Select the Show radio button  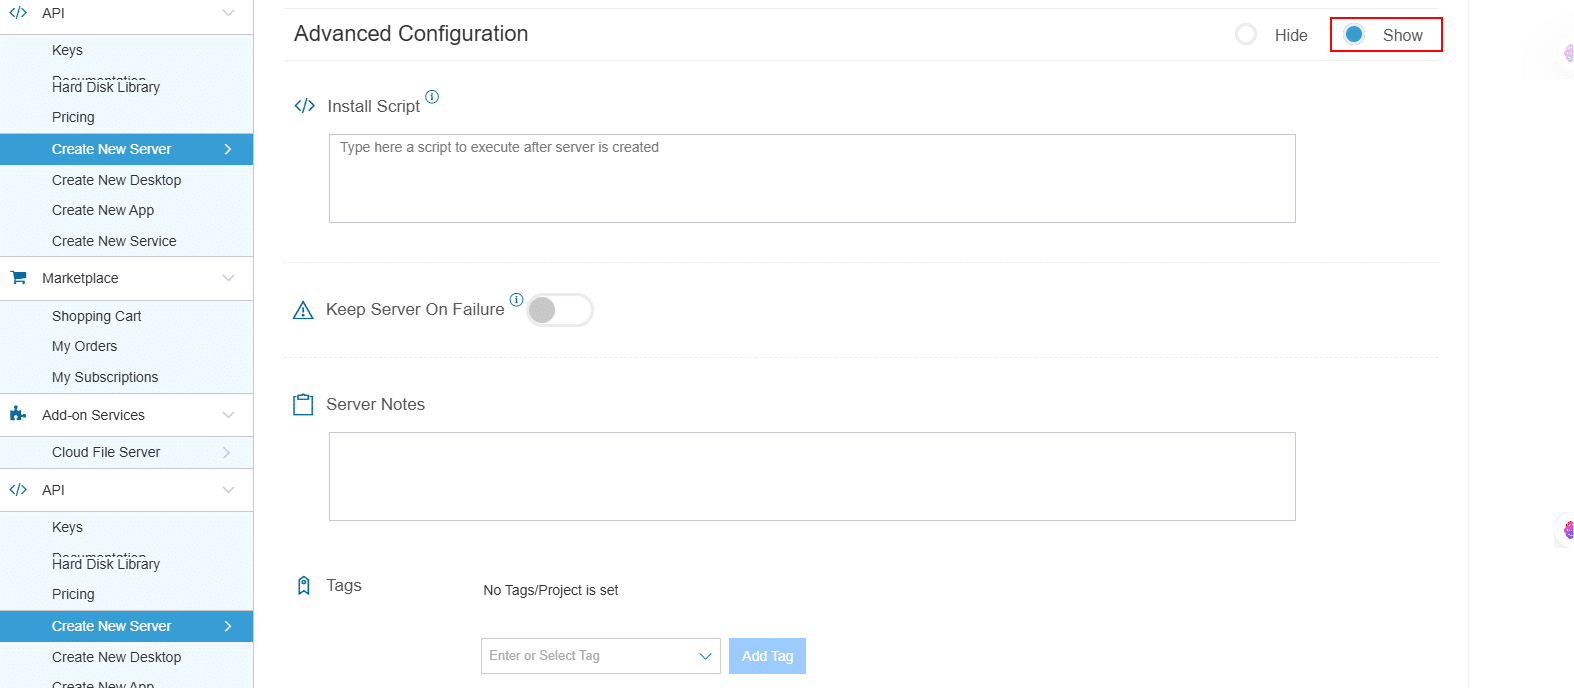pos(1353,34)
